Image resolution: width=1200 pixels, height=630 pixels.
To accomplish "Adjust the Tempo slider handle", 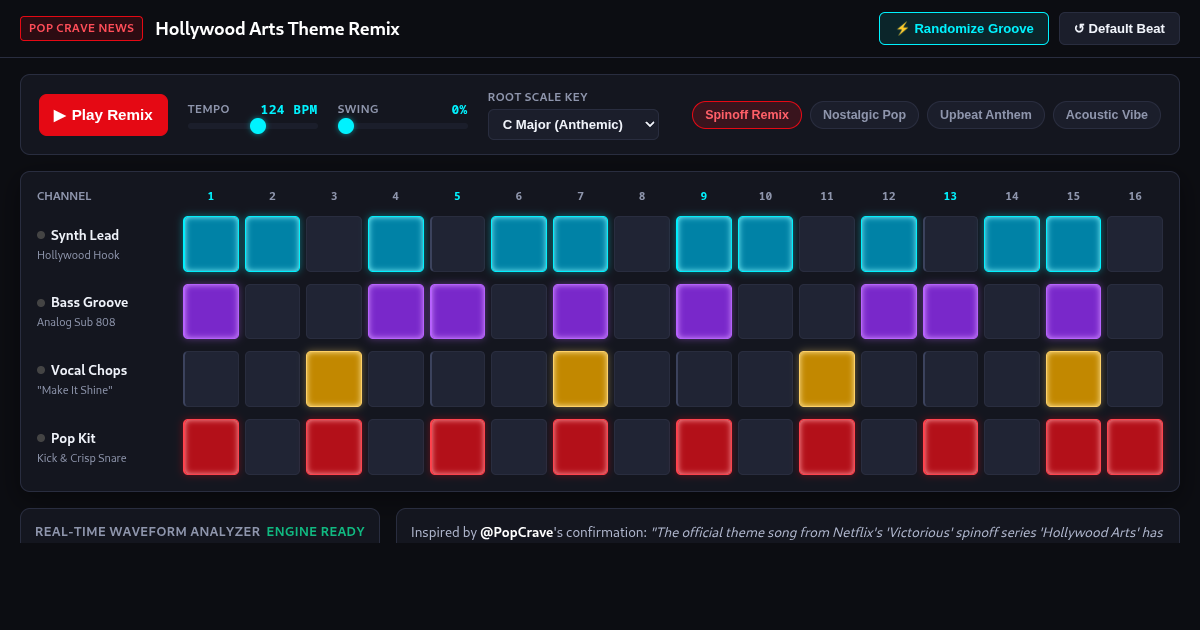I will click(x=258, y=126).
